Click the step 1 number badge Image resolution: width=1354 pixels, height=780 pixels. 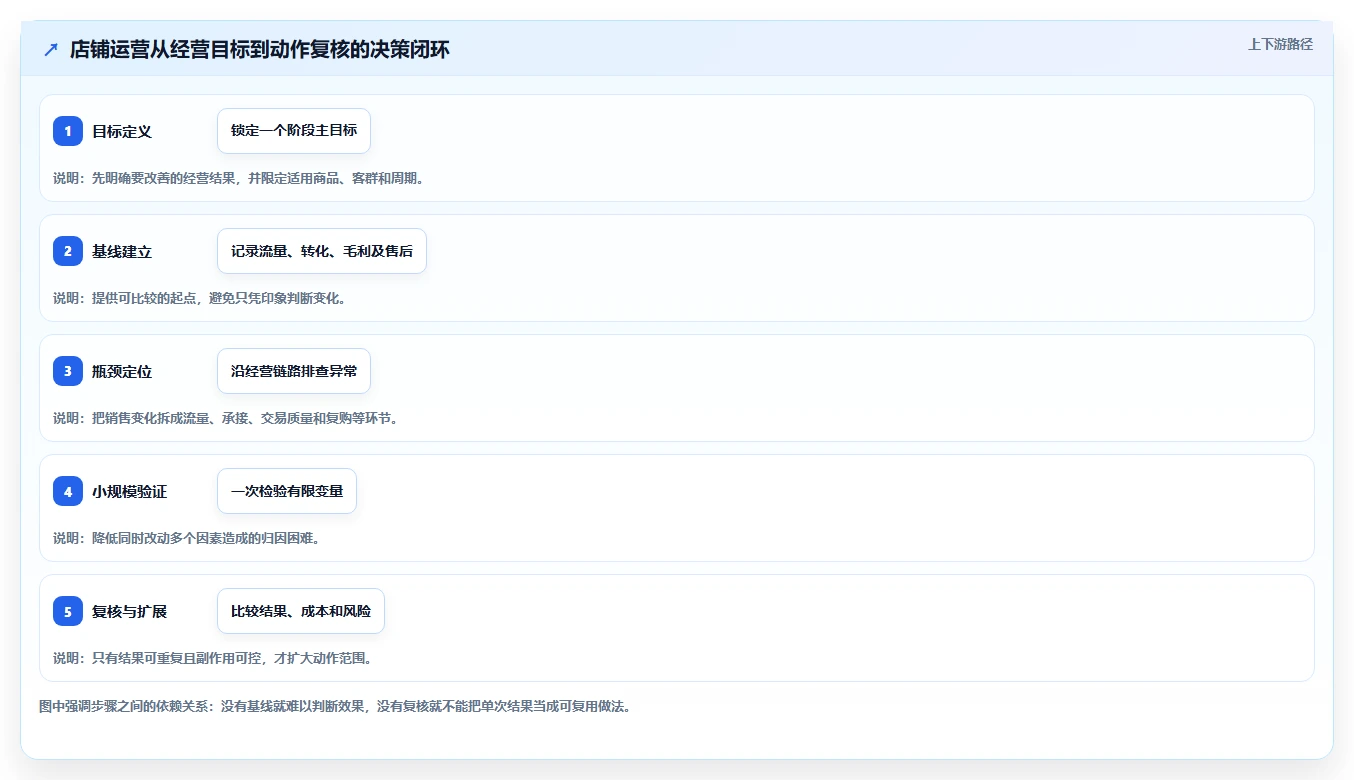(68, 131)
